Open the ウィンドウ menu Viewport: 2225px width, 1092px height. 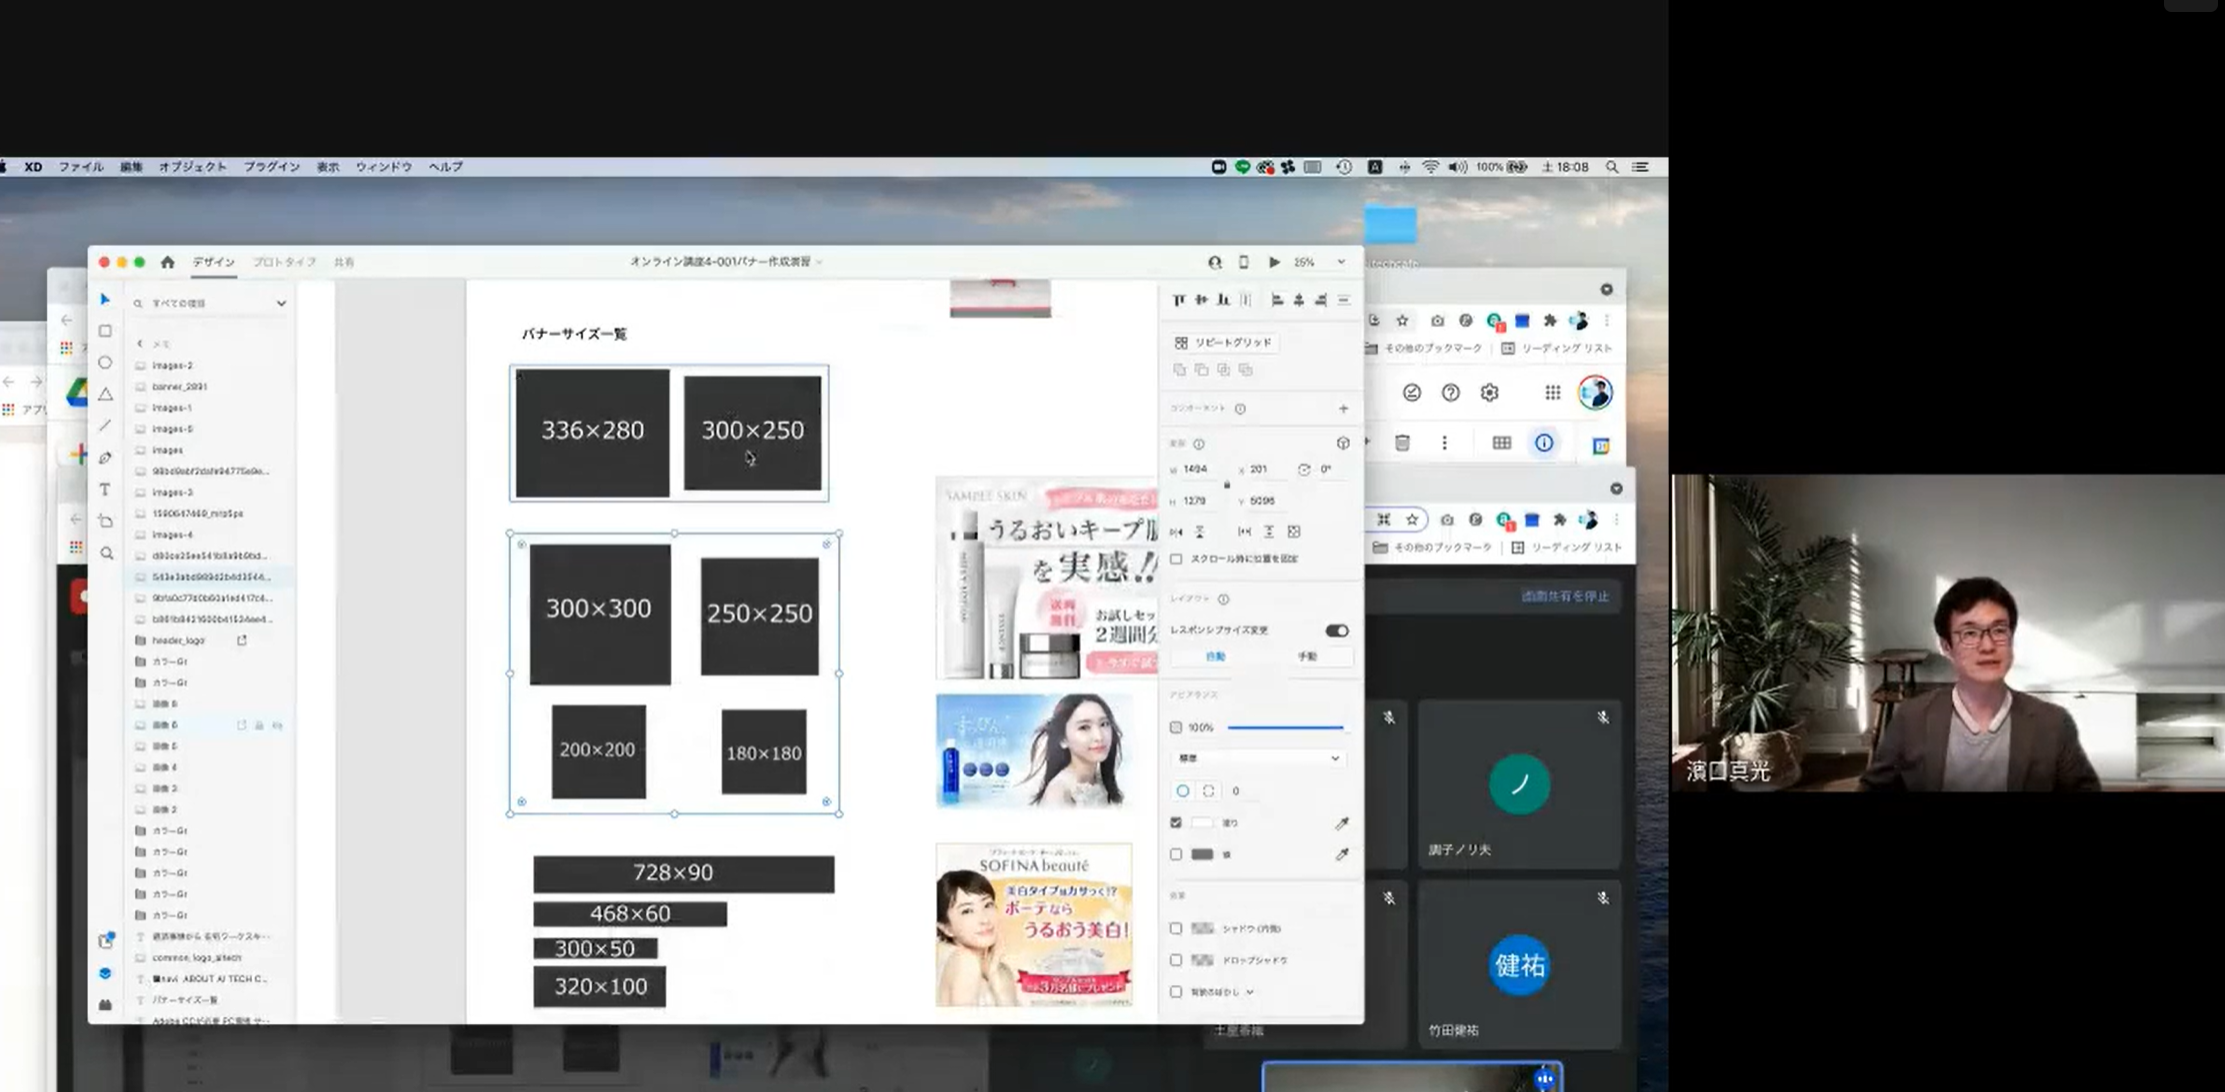point(384,167)
